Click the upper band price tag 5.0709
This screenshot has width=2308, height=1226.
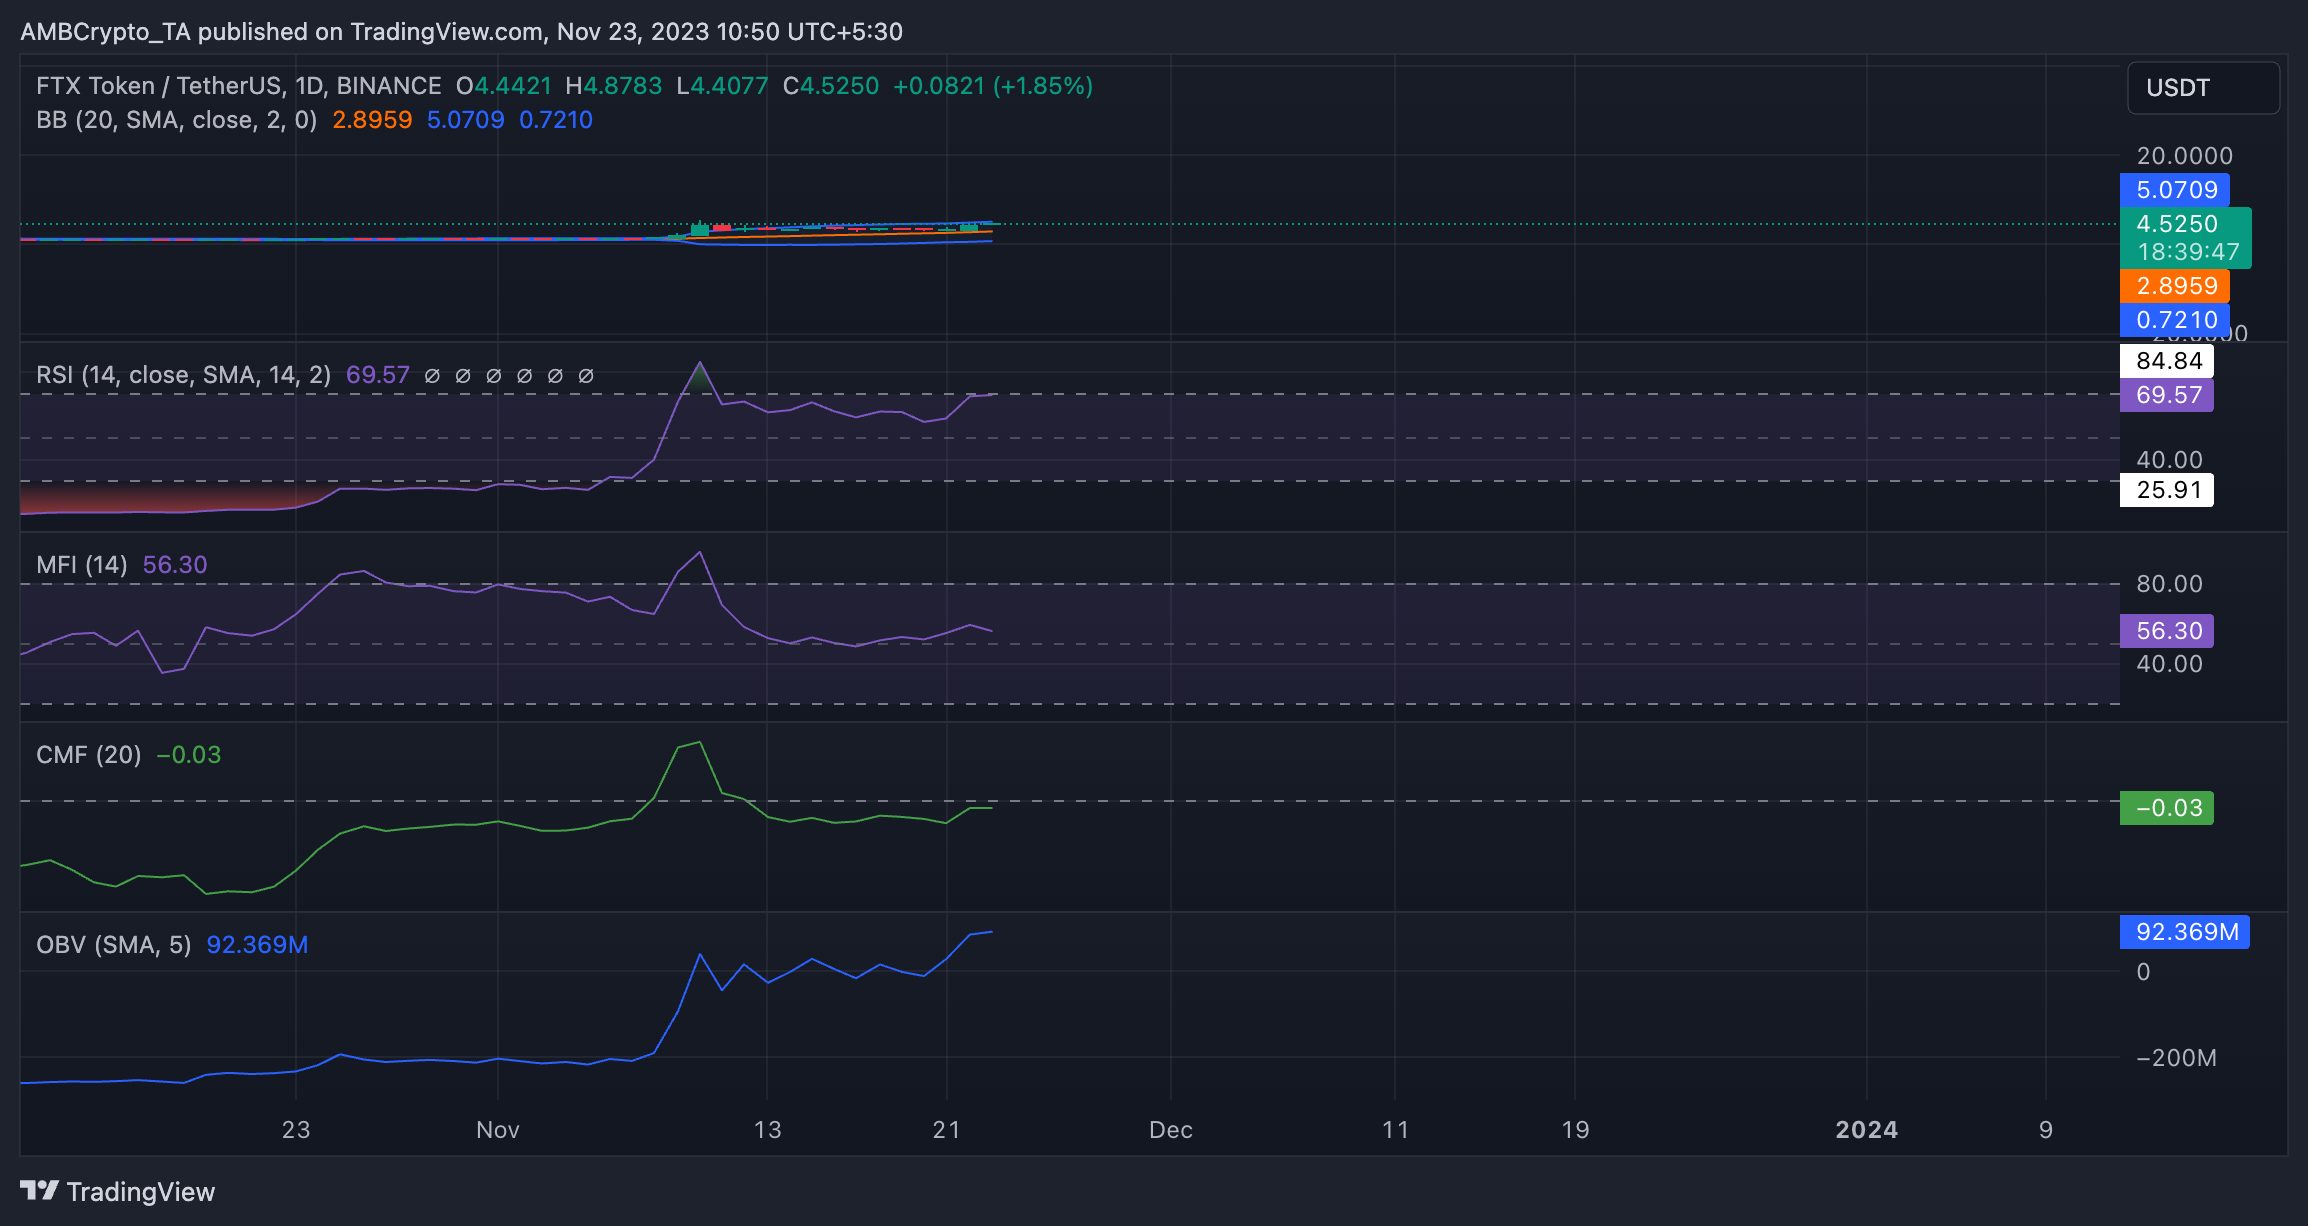(x=2175, y=190)
